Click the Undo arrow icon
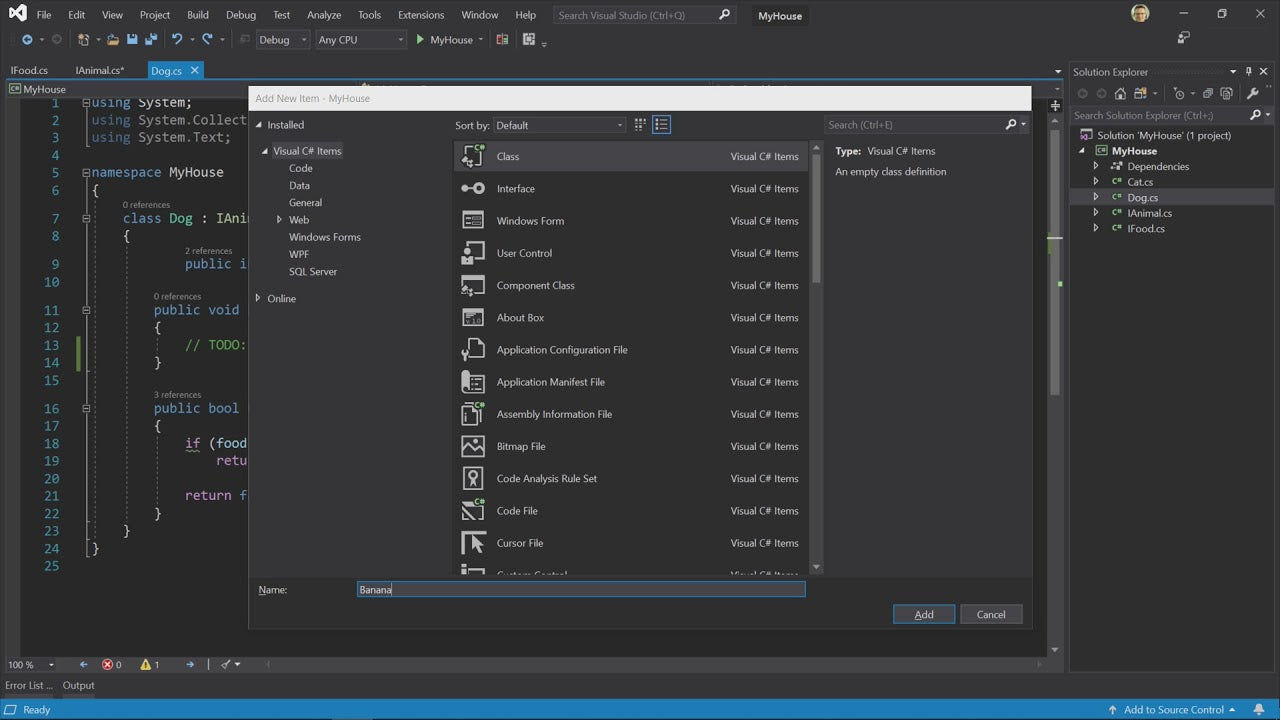This screenshot has height=720, width=1280. click(x=177, y=40)
